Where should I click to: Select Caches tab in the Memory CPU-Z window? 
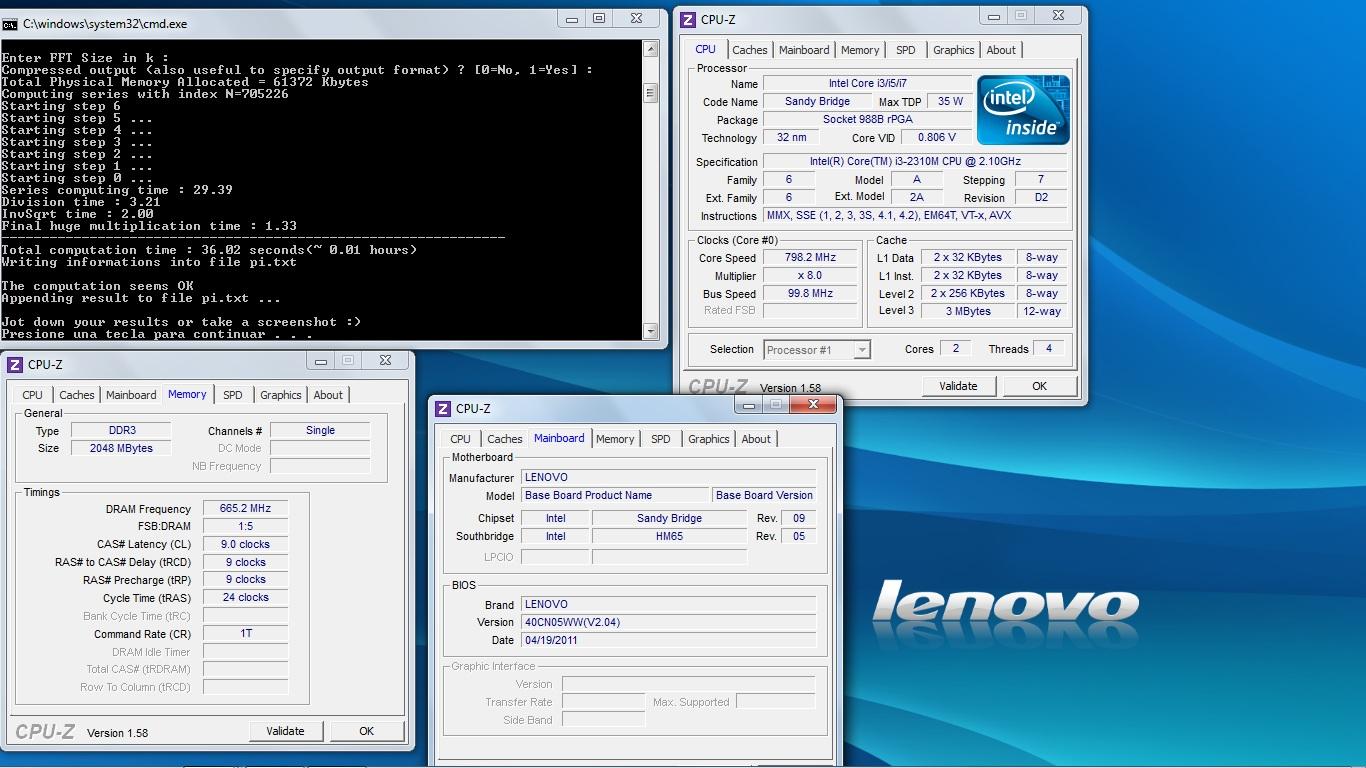[76, 395]
